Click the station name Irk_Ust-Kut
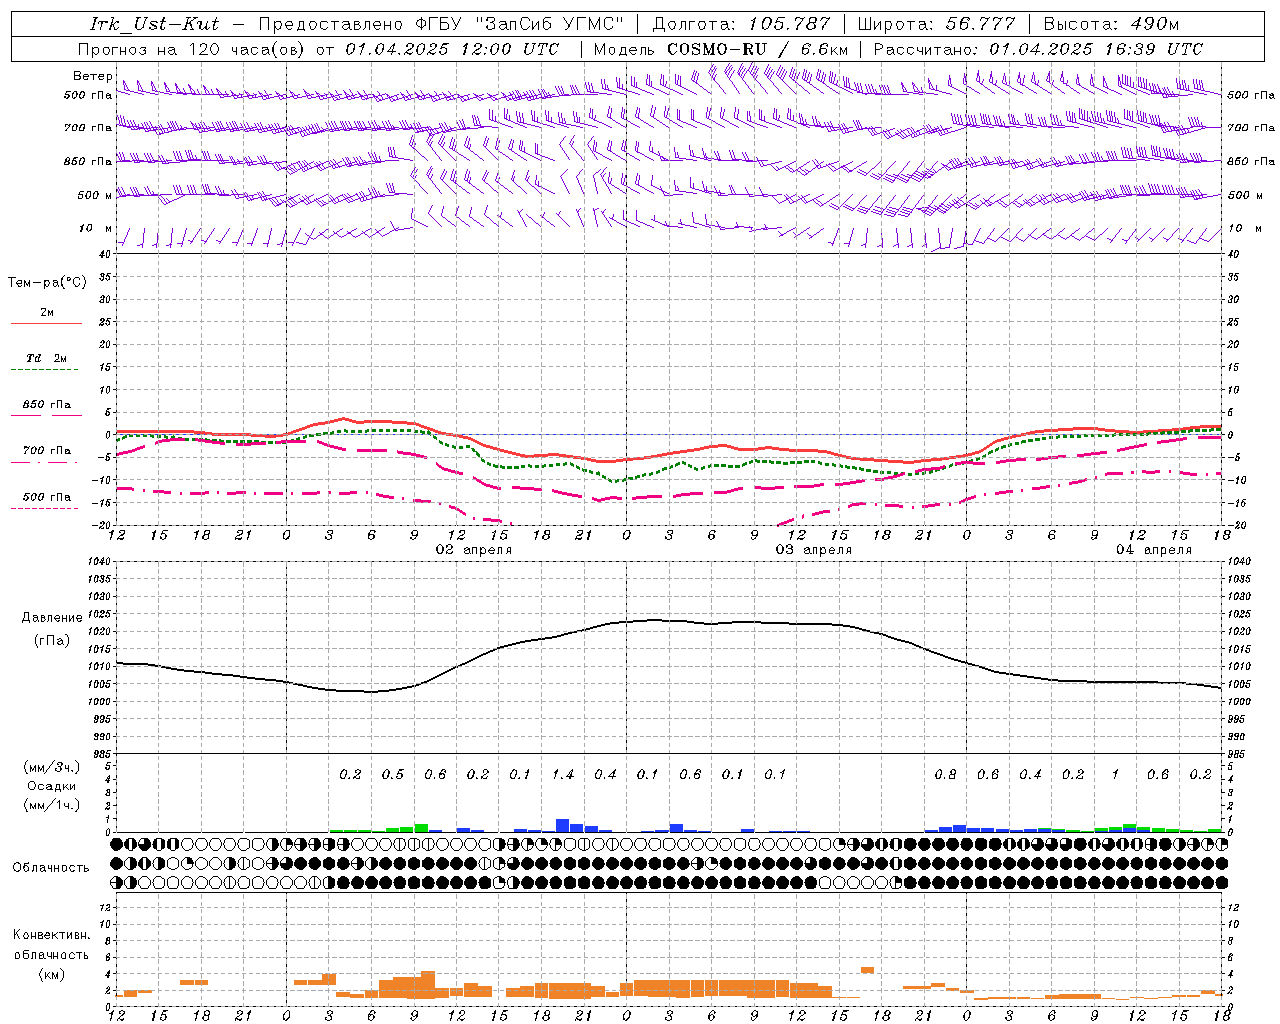 (x=154, y=24)
